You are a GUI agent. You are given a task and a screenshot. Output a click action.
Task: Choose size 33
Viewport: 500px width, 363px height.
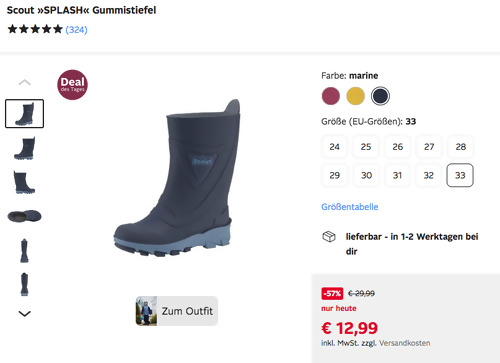coord(460,175)
